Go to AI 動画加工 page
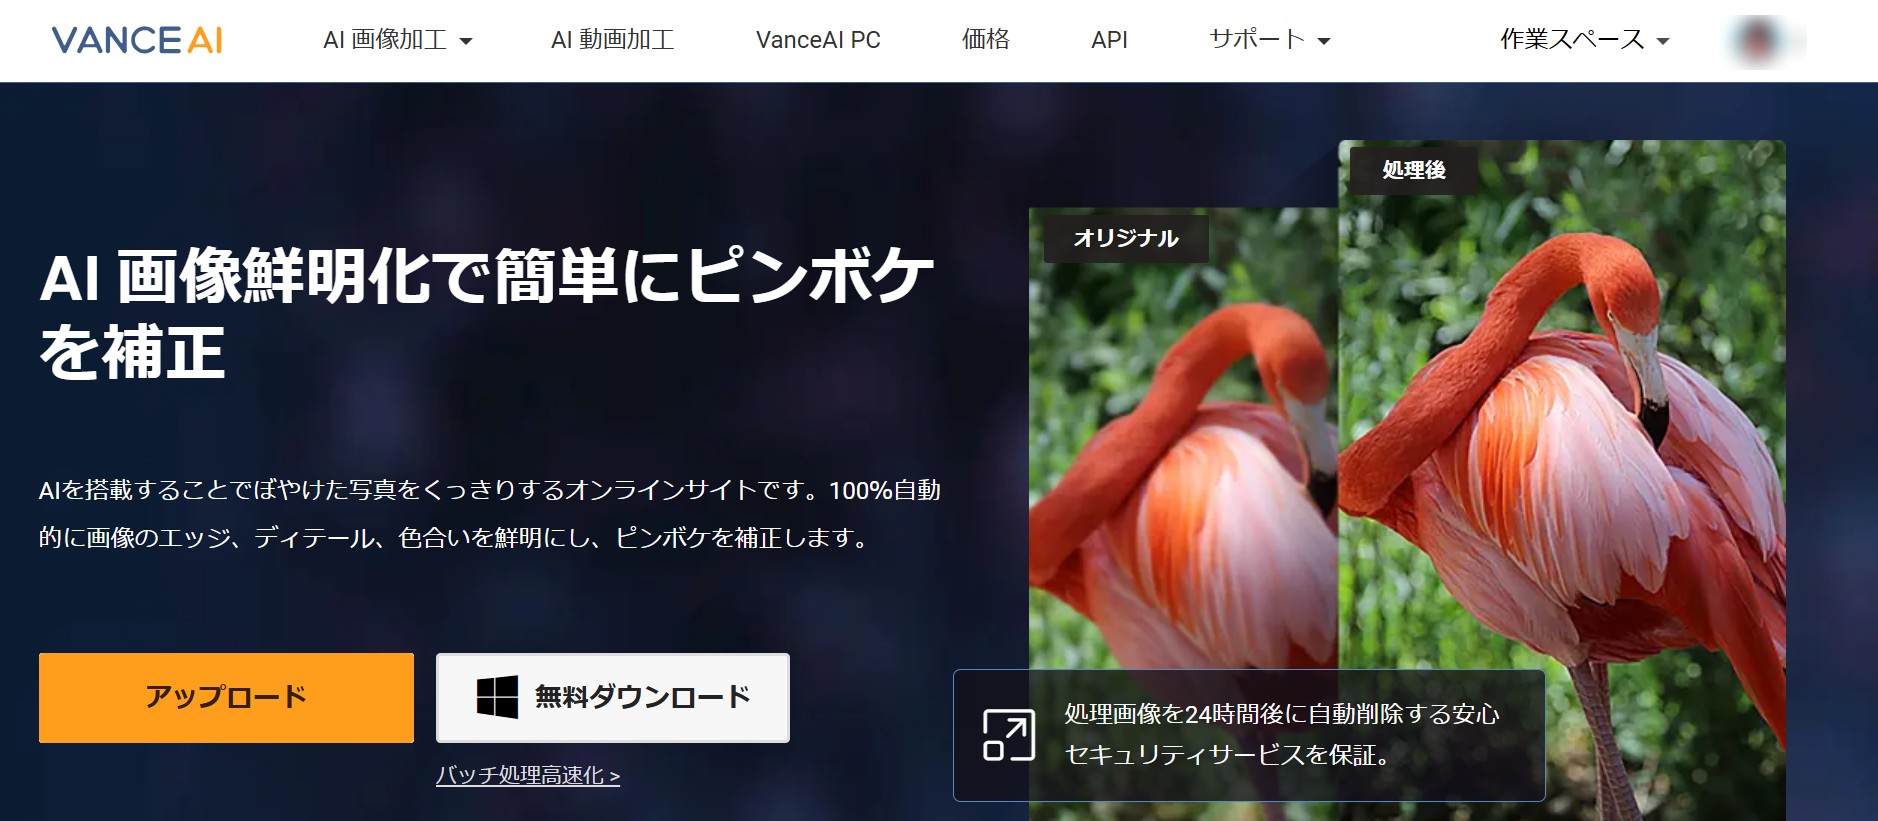This screenshot has height=821, width=1878. point(612,40)
